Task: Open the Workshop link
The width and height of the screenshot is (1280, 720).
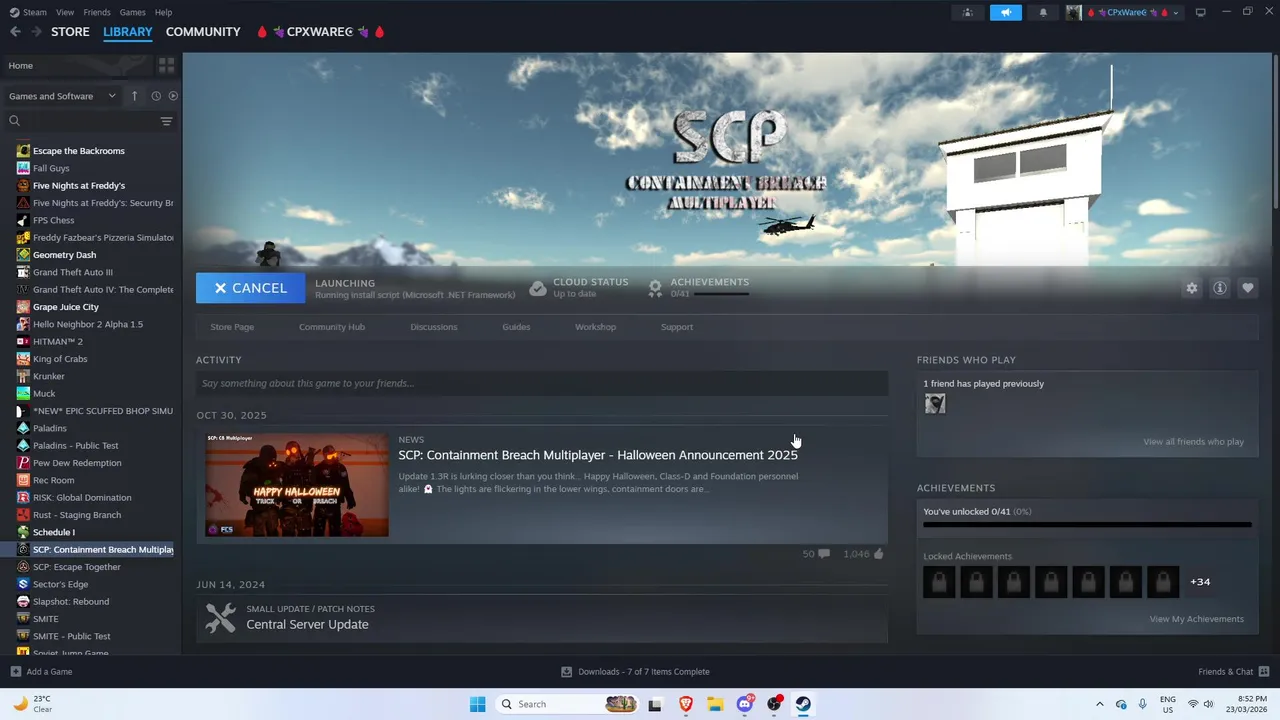Action: 595,327
